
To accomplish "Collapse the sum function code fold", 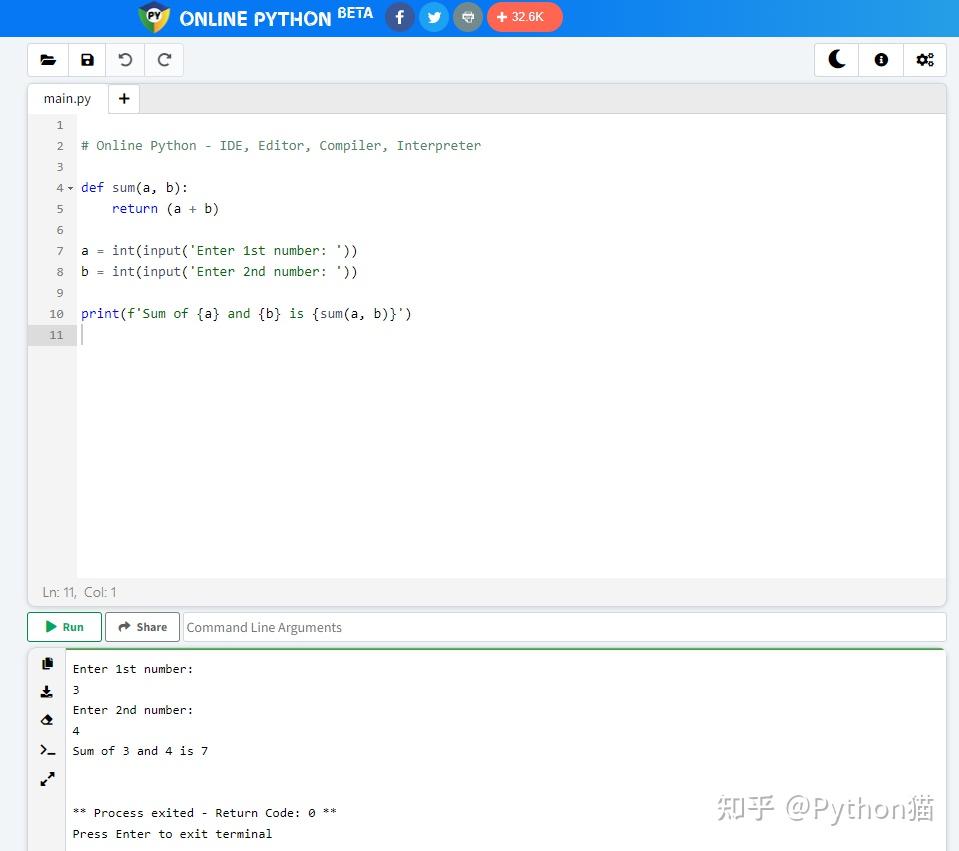I will click(70, 188).
